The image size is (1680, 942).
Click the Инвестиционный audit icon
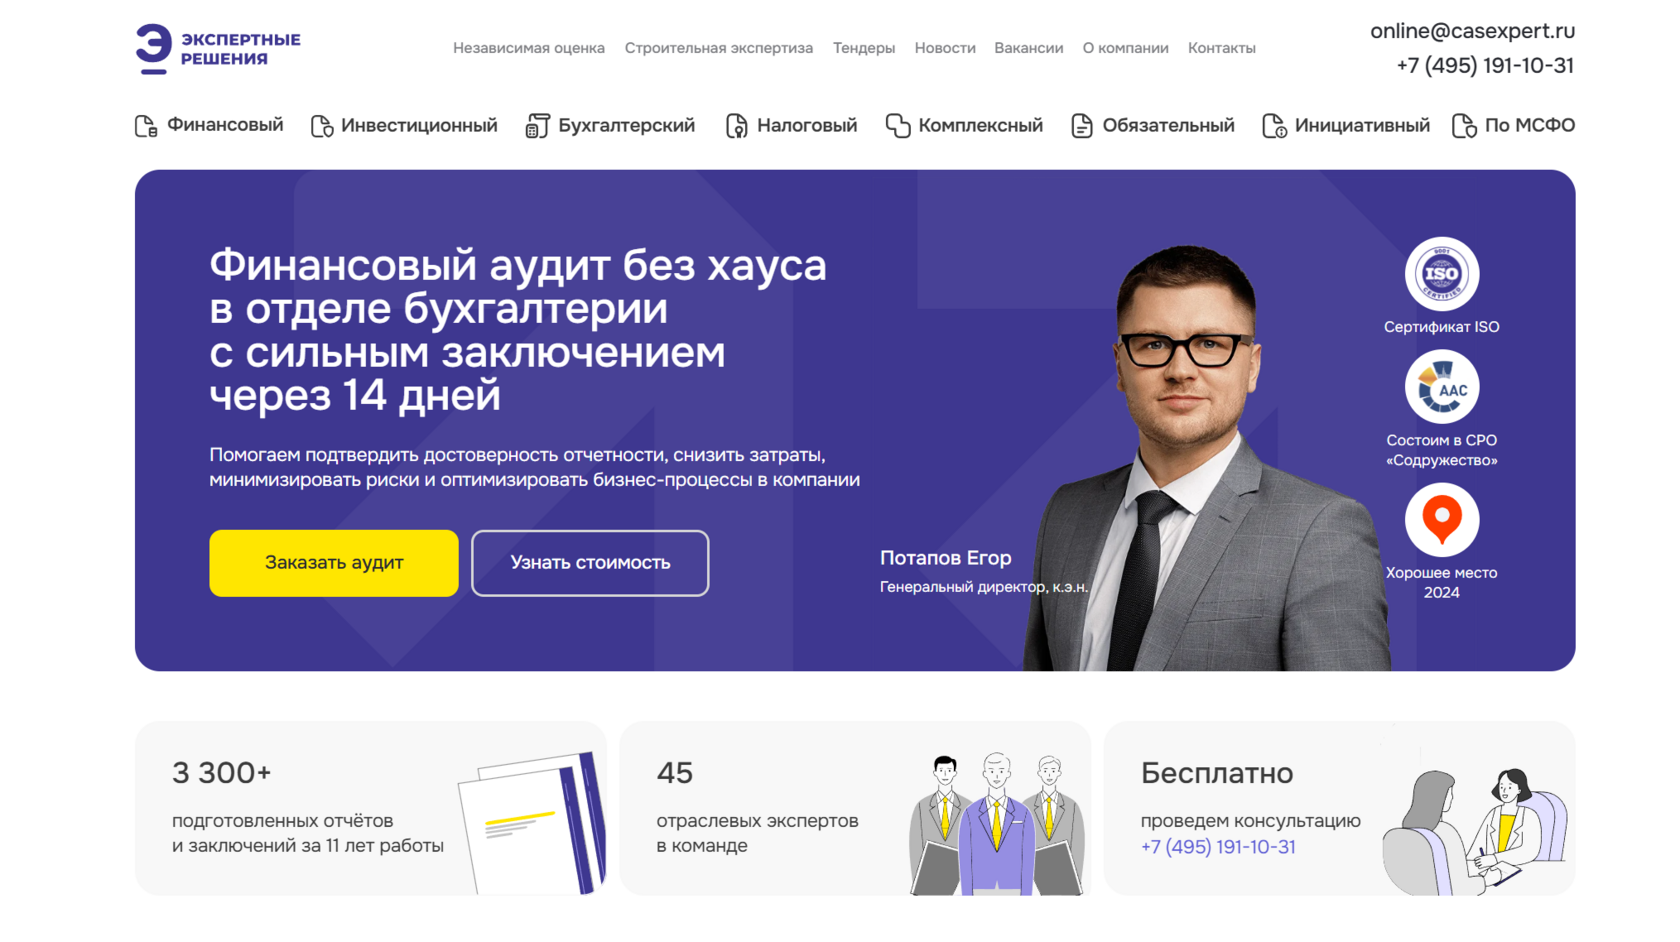point(321,126)
